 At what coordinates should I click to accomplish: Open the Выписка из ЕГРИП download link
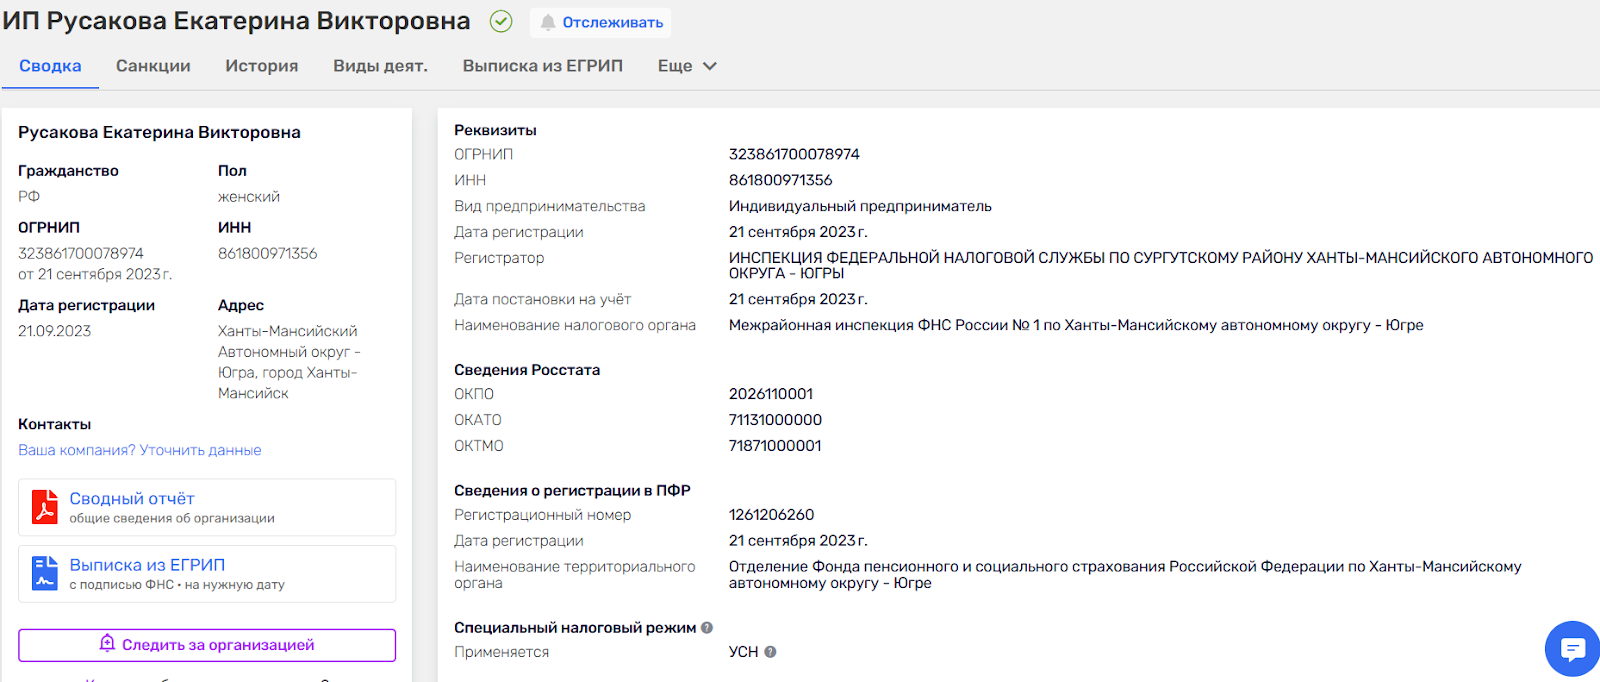[147, 565]
